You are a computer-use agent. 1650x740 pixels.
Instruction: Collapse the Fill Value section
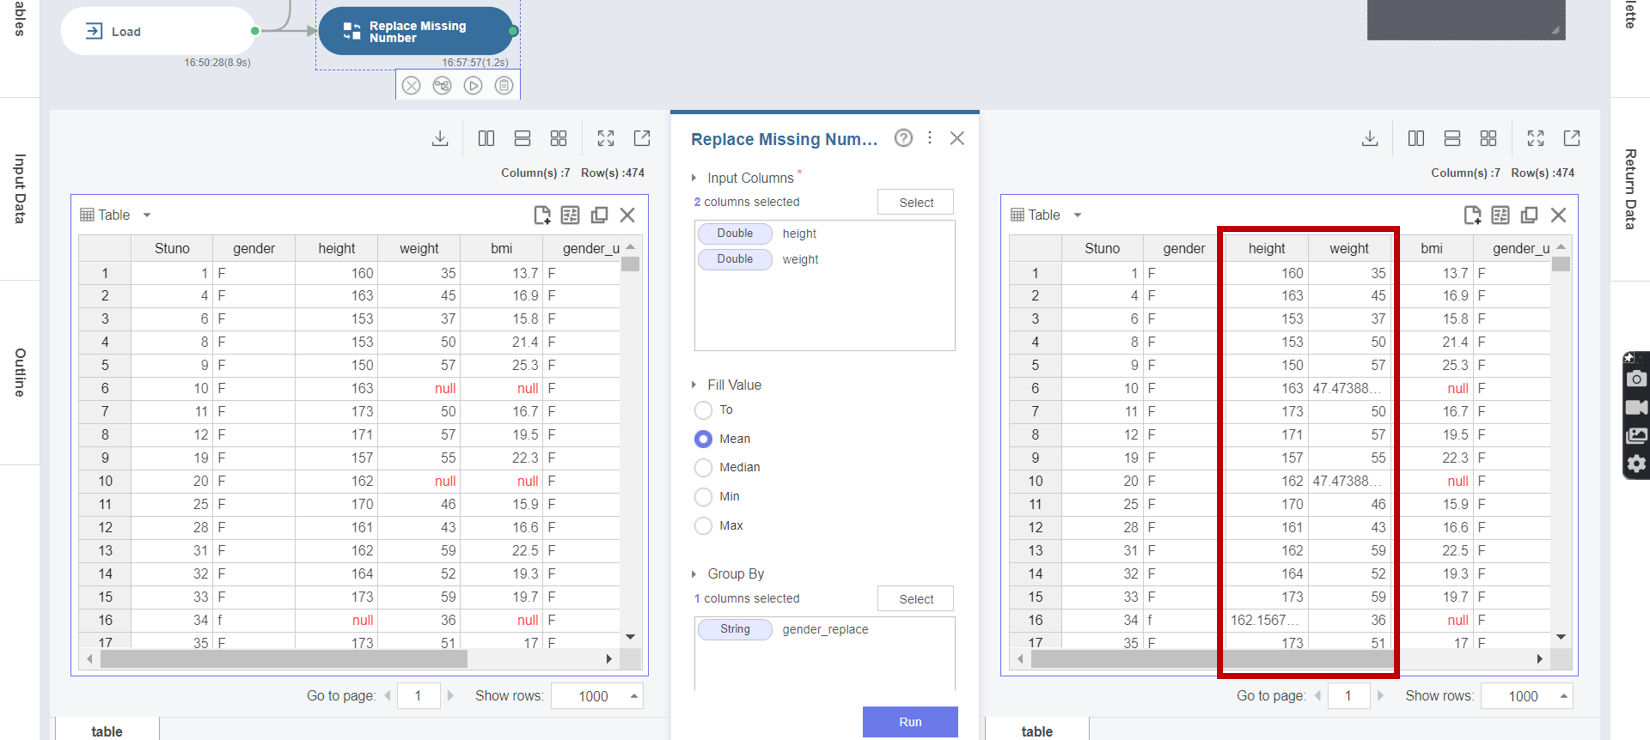click(694, 385)
